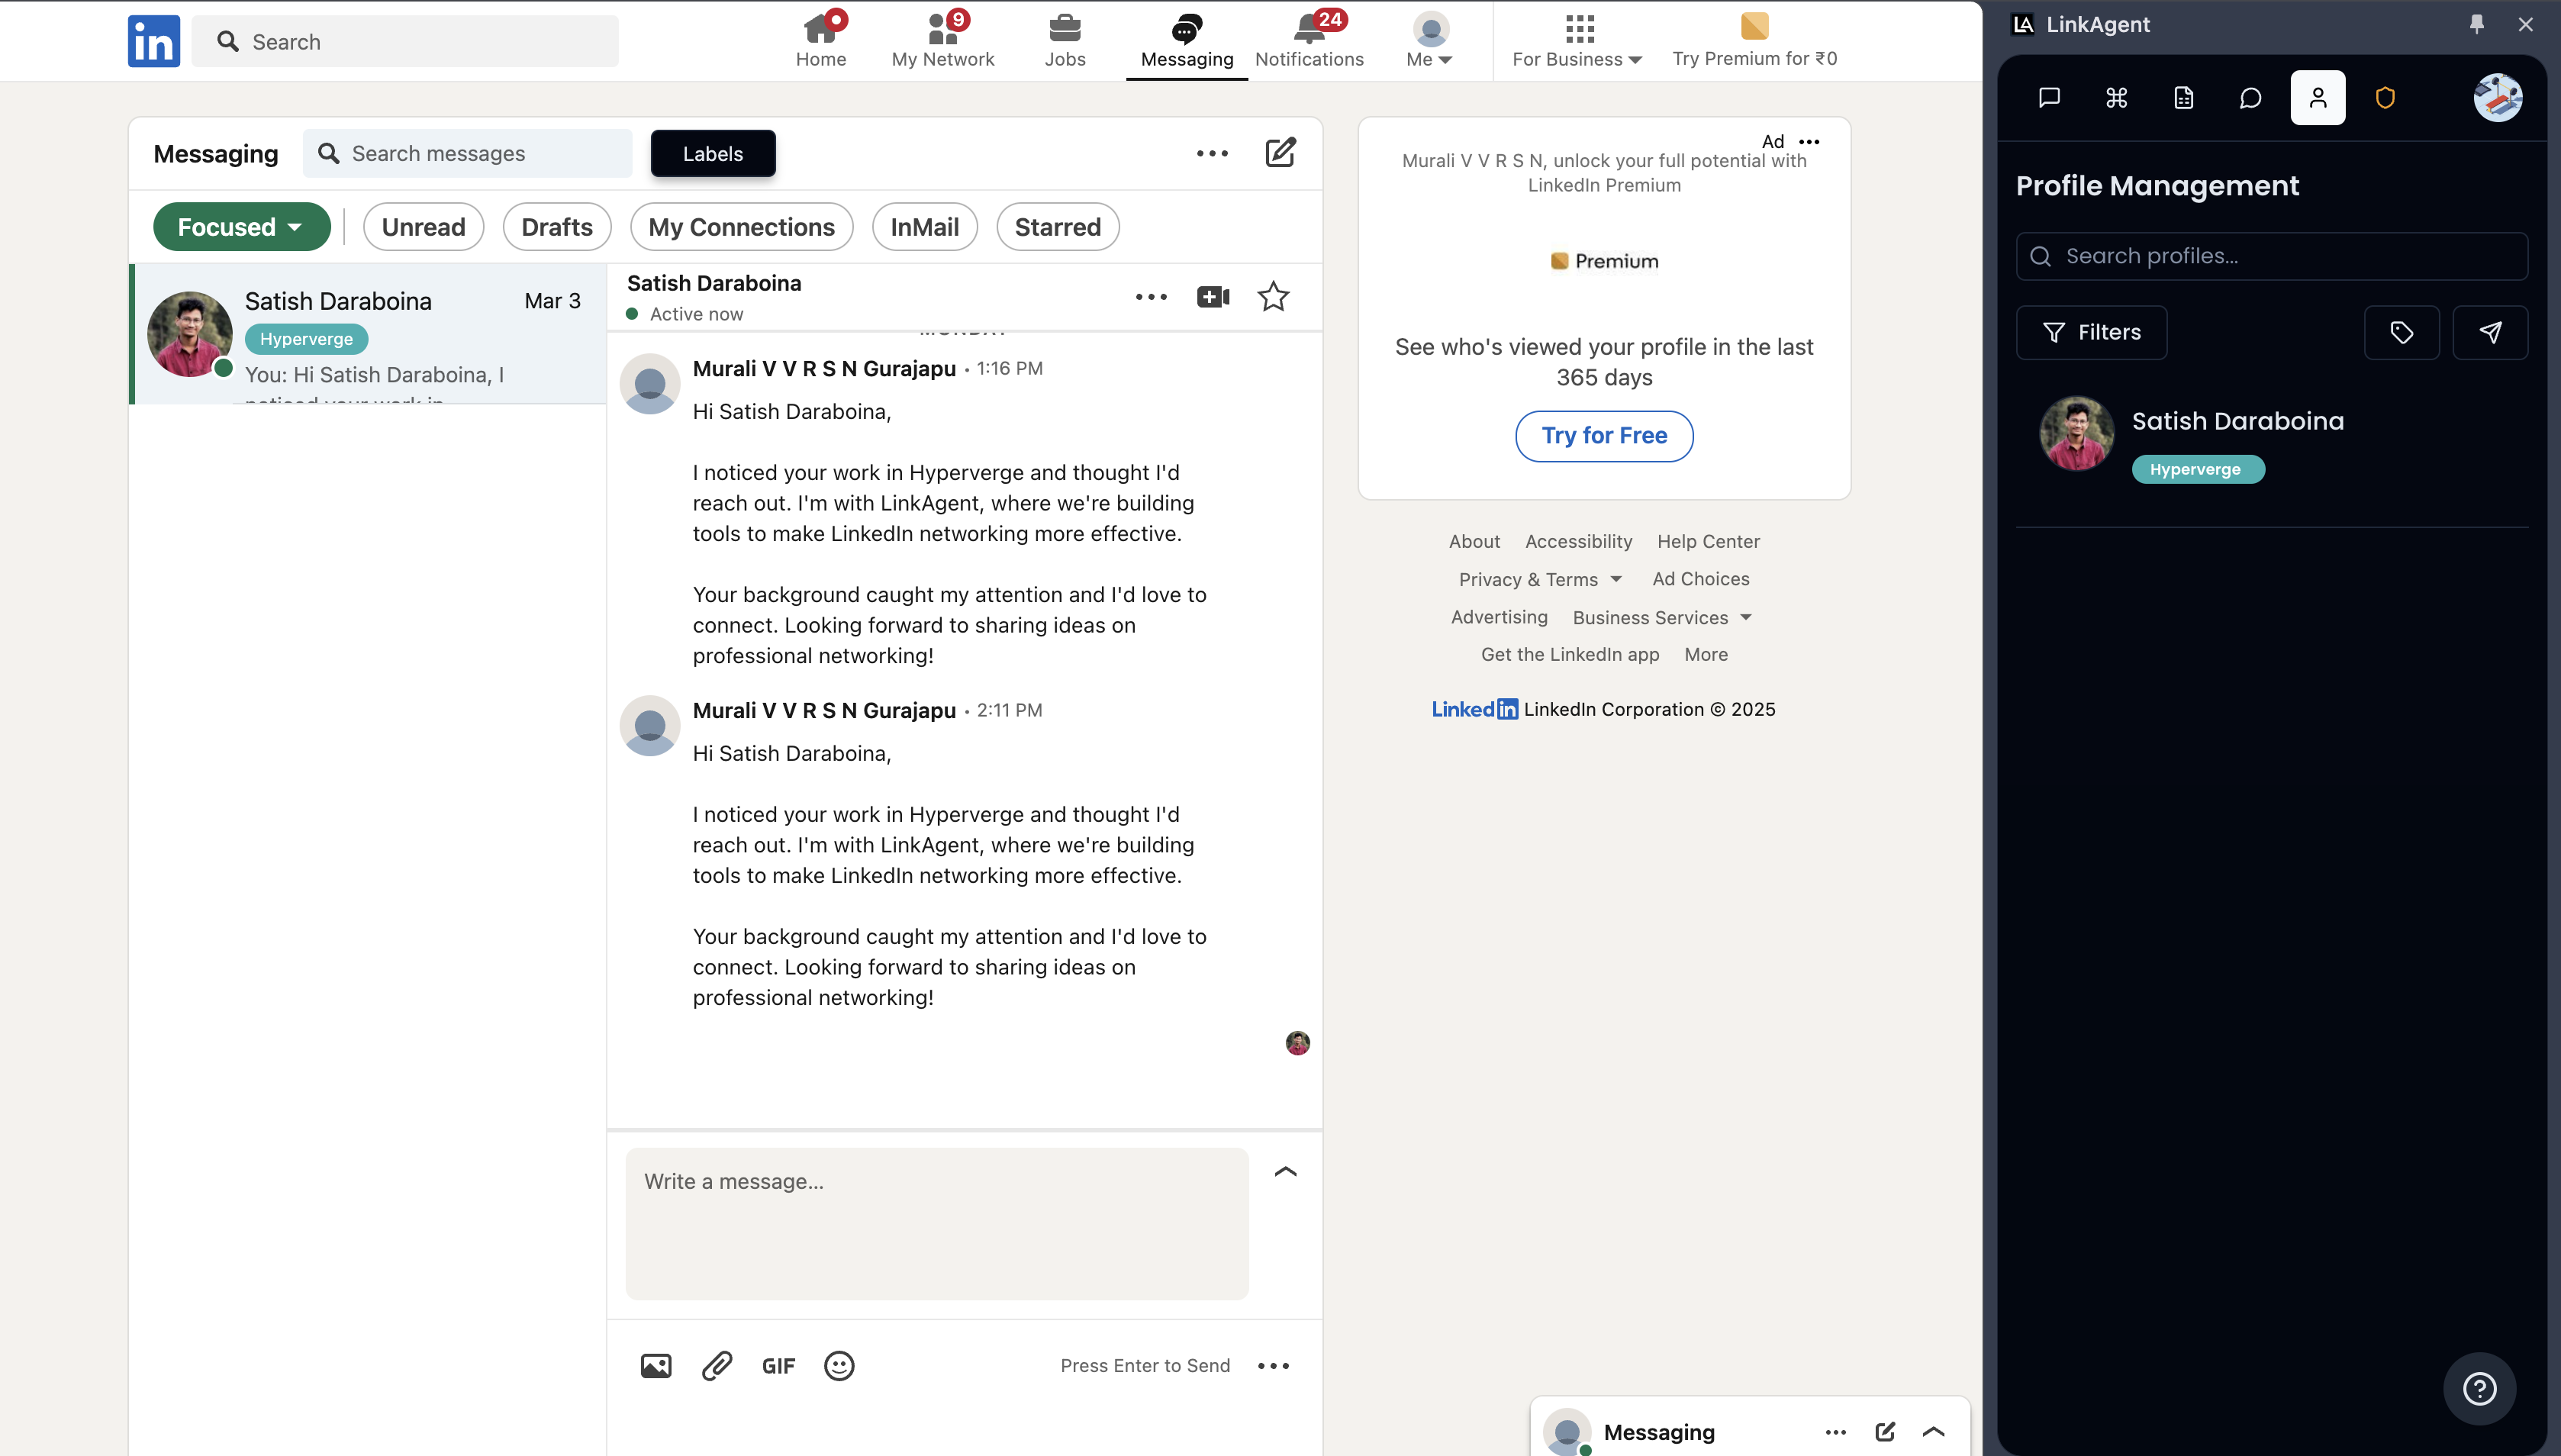The height and width of the screenshot is (1456, 2561).
Task: Open the Ad Choices link
Action: click(1700, 579)
